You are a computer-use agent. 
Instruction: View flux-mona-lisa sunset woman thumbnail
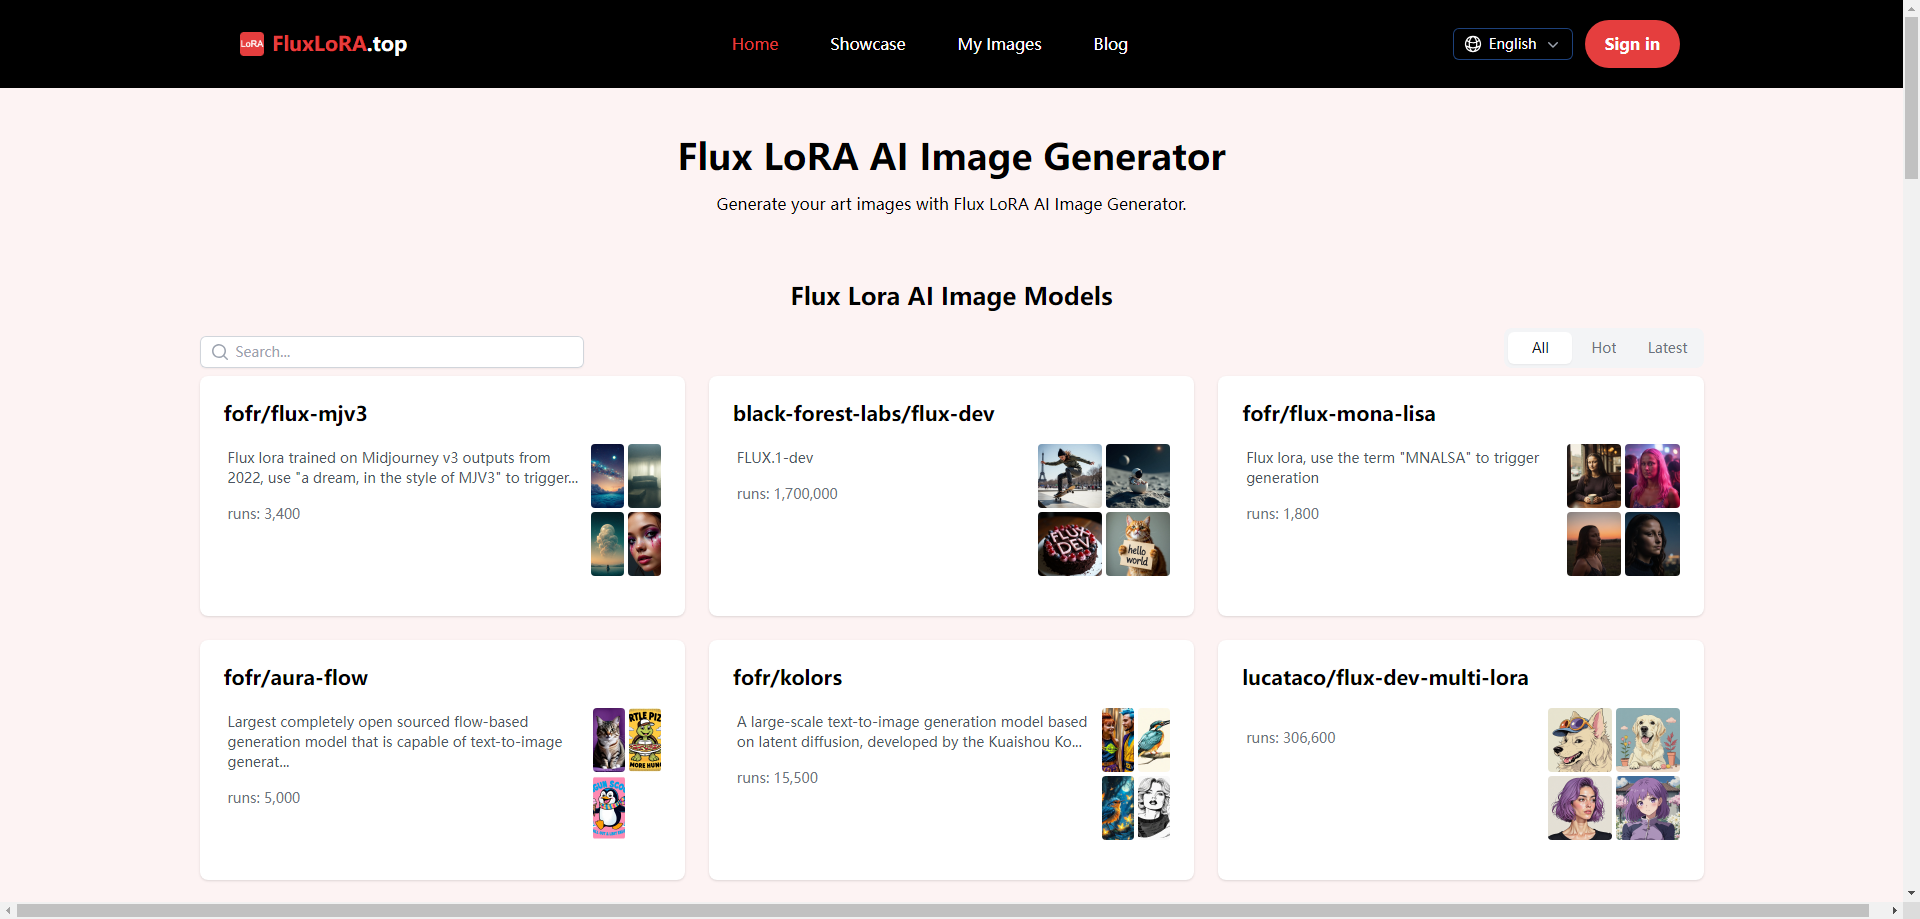coord(1594,544)
